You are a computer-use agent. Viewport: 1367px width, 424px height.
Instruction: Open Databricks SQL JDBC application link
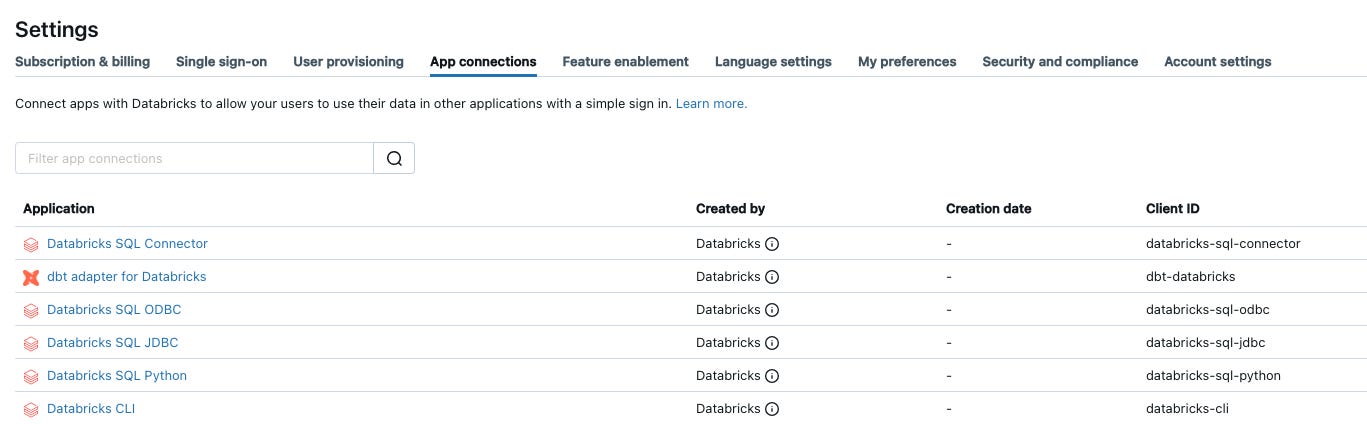click(x=112, y=343)
